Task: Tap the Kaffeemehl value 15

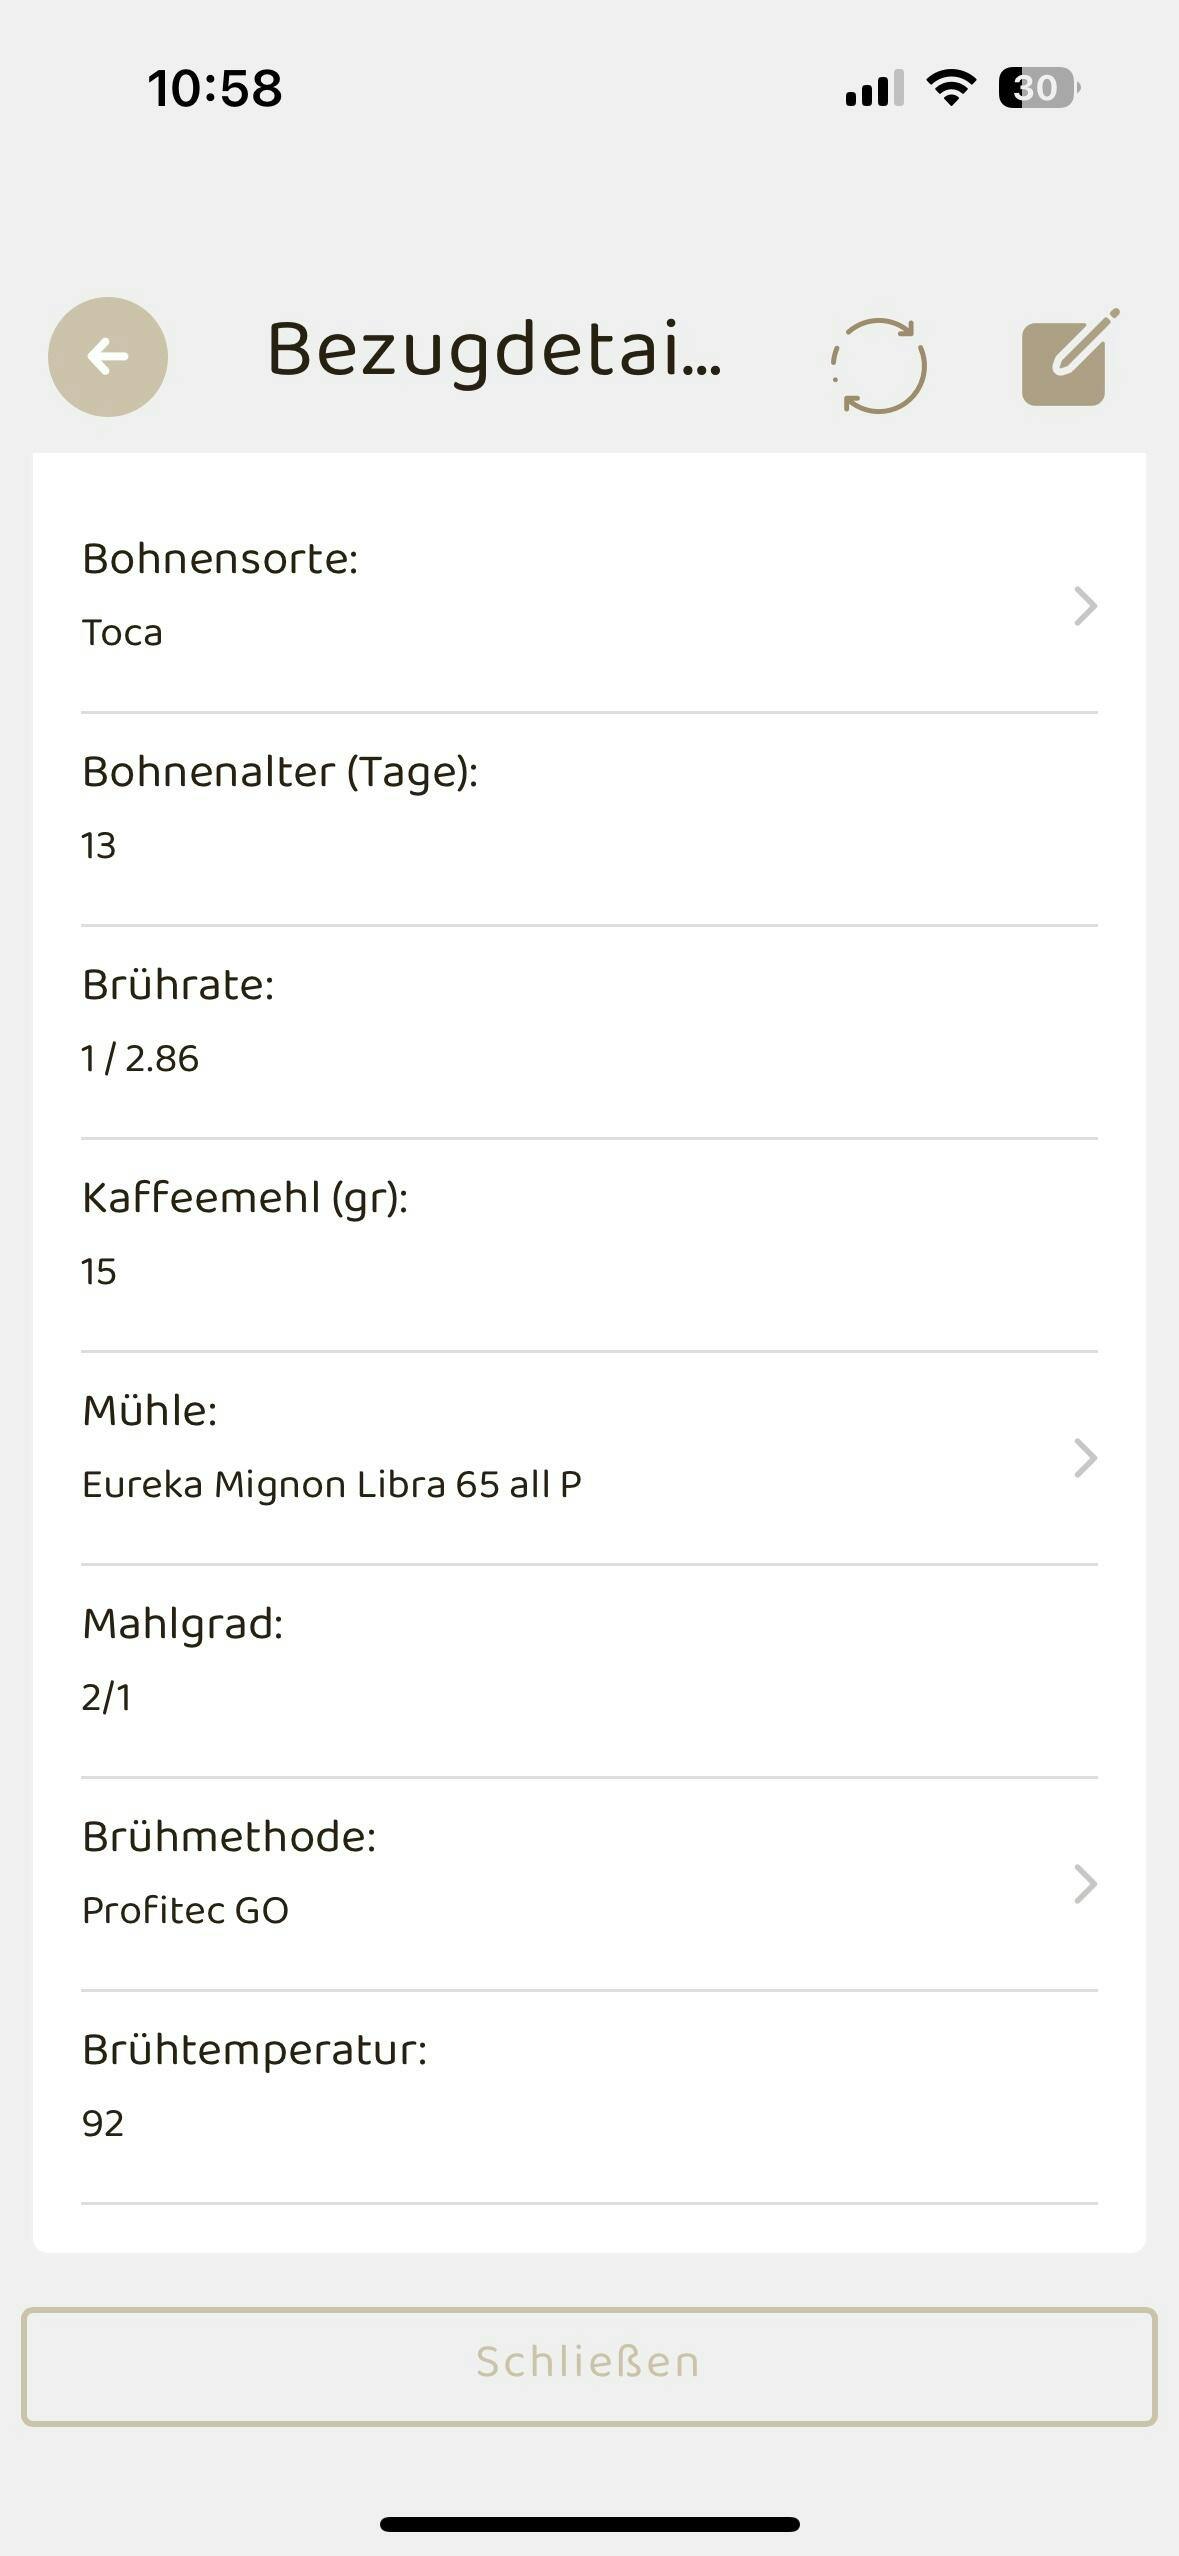Action: (99, 1272)
